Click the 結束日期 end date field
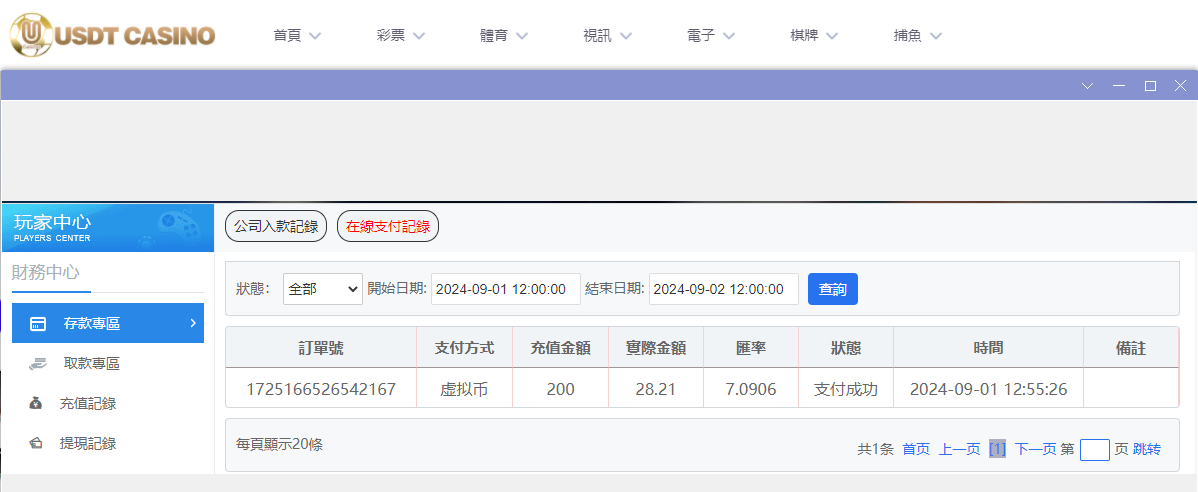1198x492 pixels. (x=724, y=289)
